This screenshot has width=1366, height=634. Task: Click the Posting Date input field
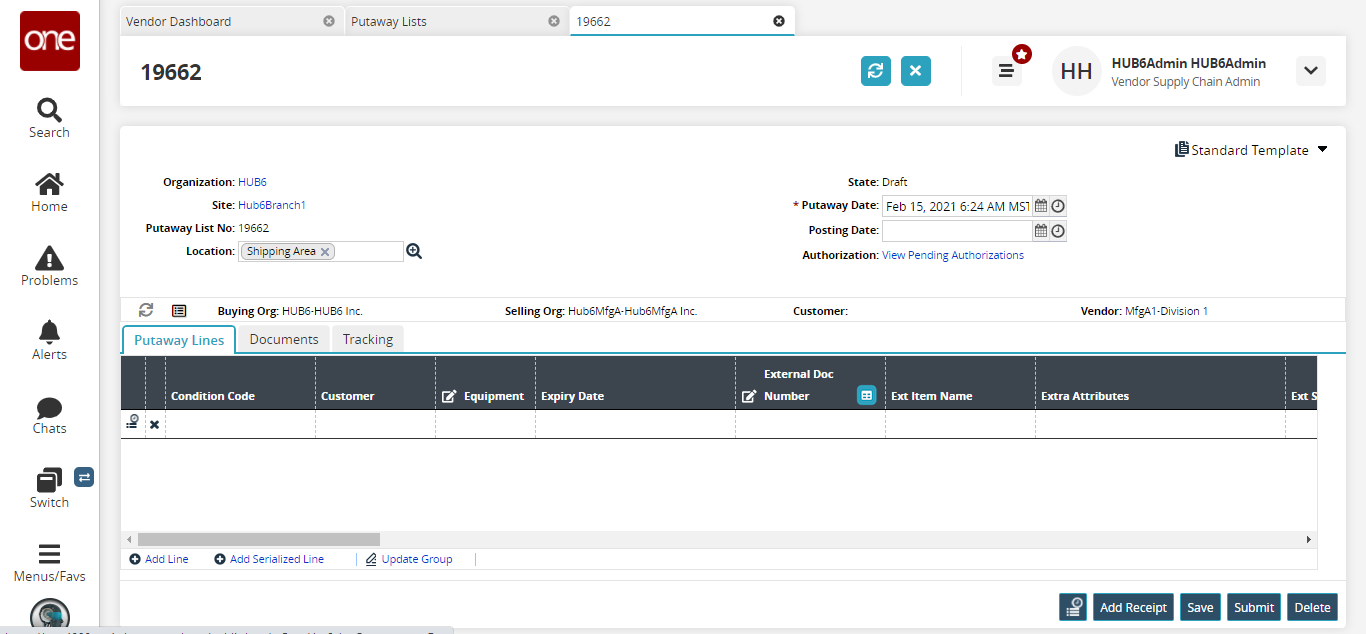point(956,231)
